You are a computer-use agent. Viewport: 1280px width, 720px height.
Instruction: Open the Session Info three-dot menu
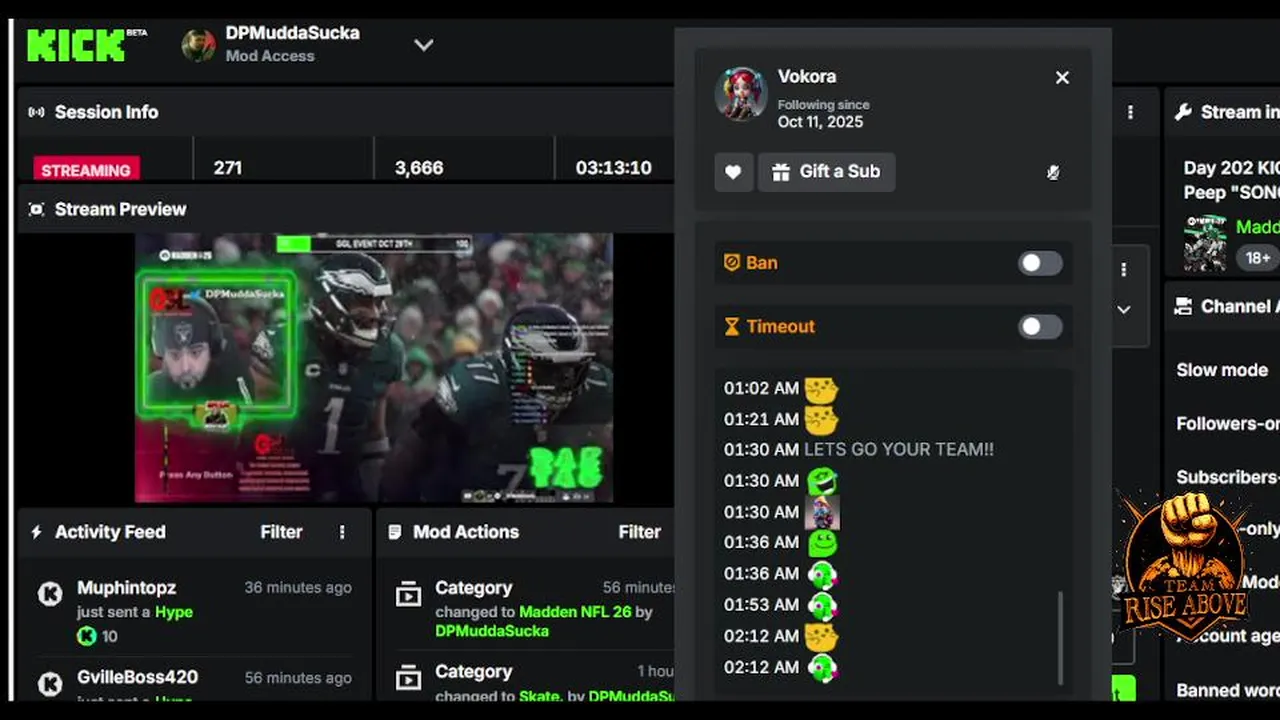[1131, 112]
